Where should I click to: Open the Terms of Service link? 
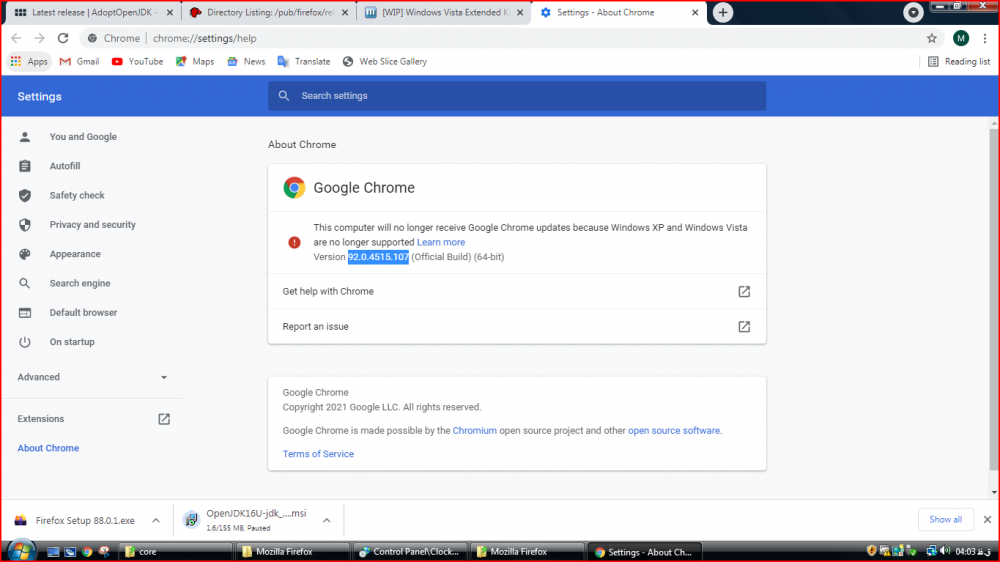point(318,454)
